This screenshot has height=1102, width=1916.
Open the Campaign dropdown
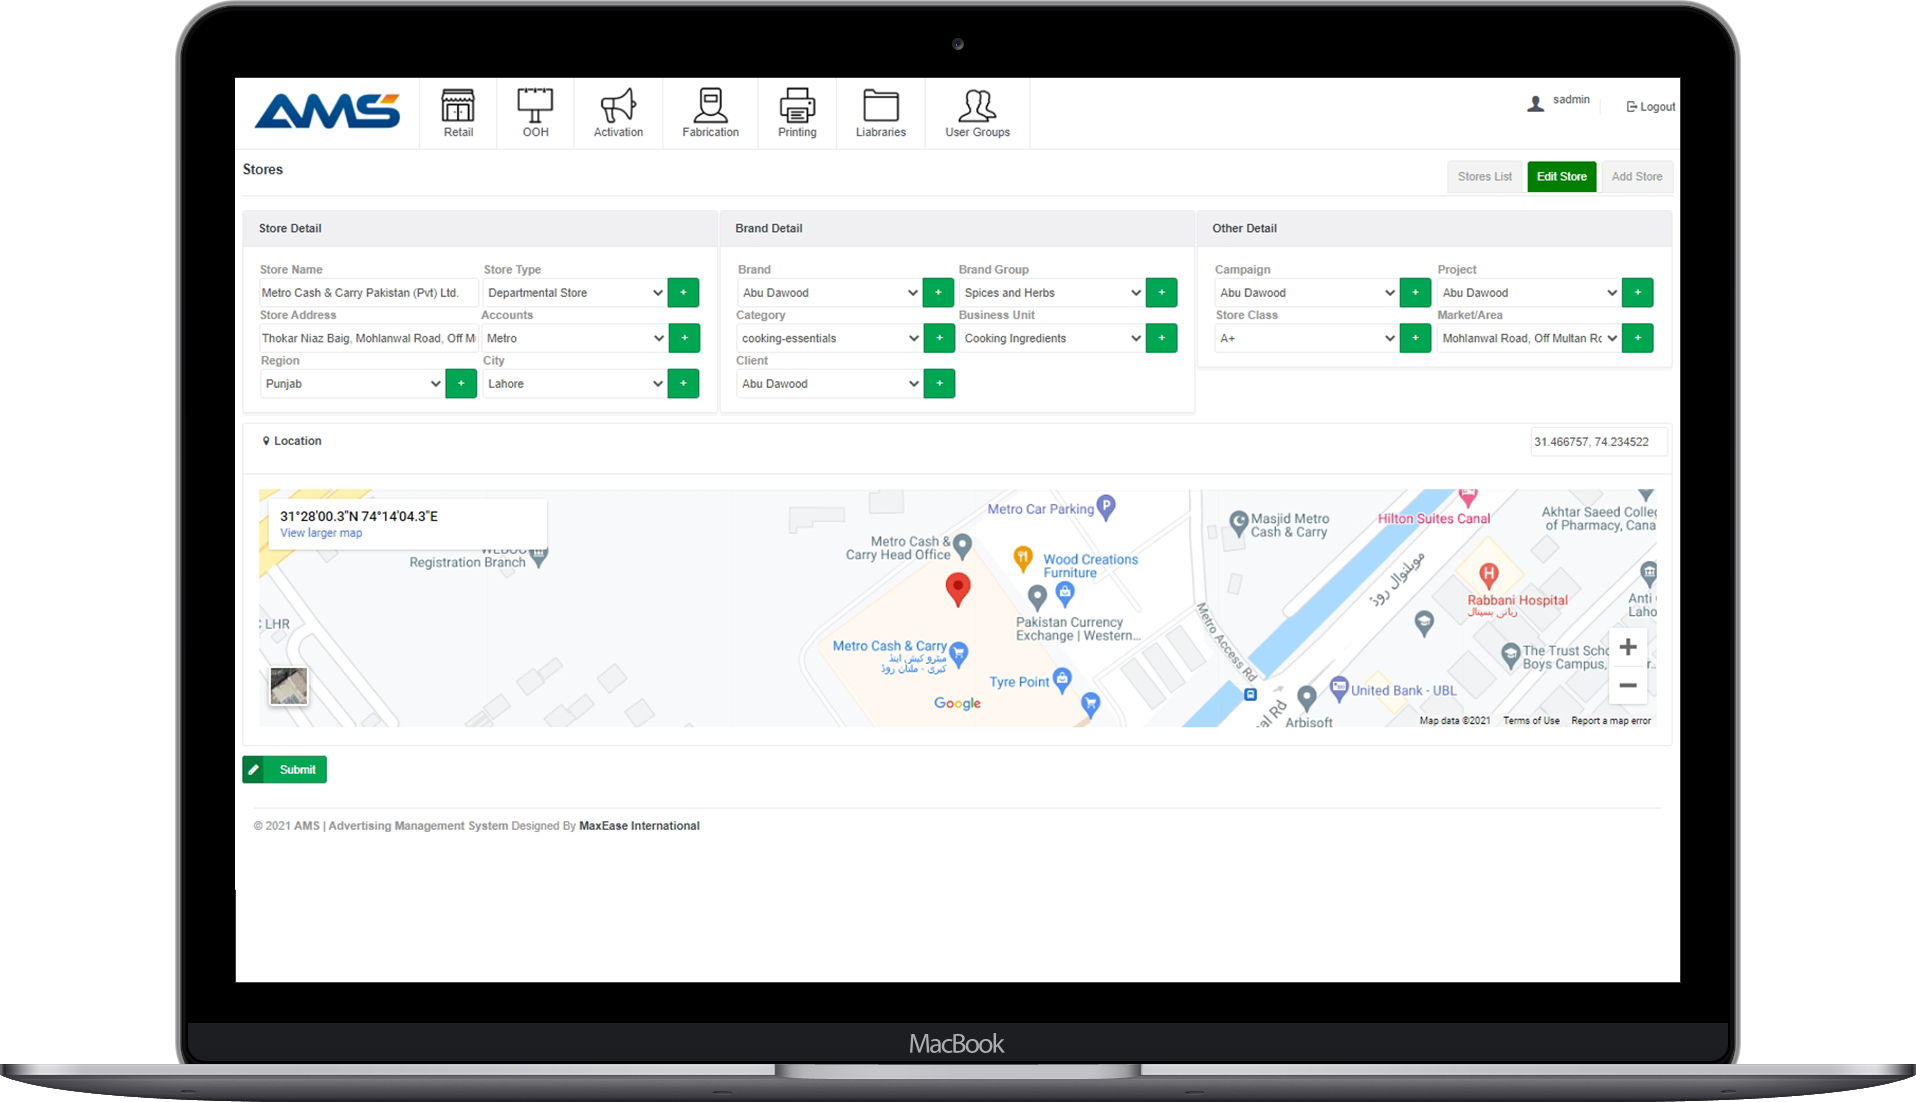(1306, 293)
